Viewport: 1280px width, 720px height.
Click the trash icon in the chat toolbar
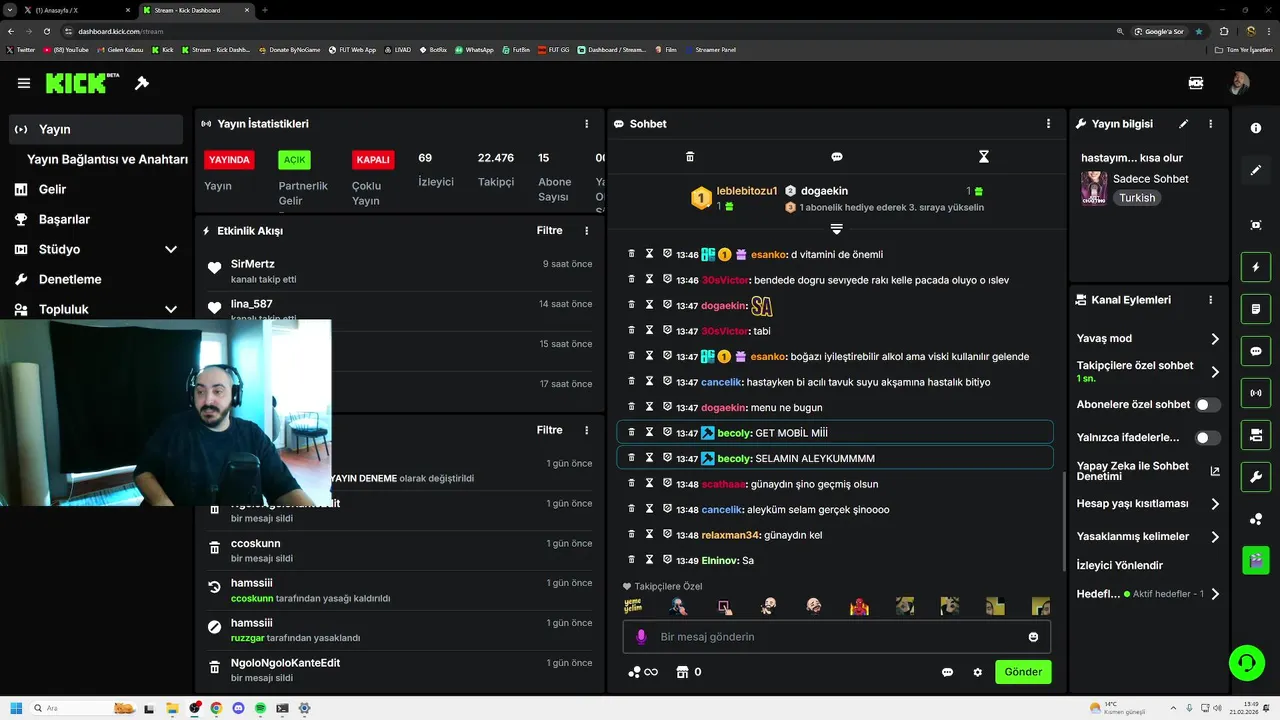click(690, 157)
